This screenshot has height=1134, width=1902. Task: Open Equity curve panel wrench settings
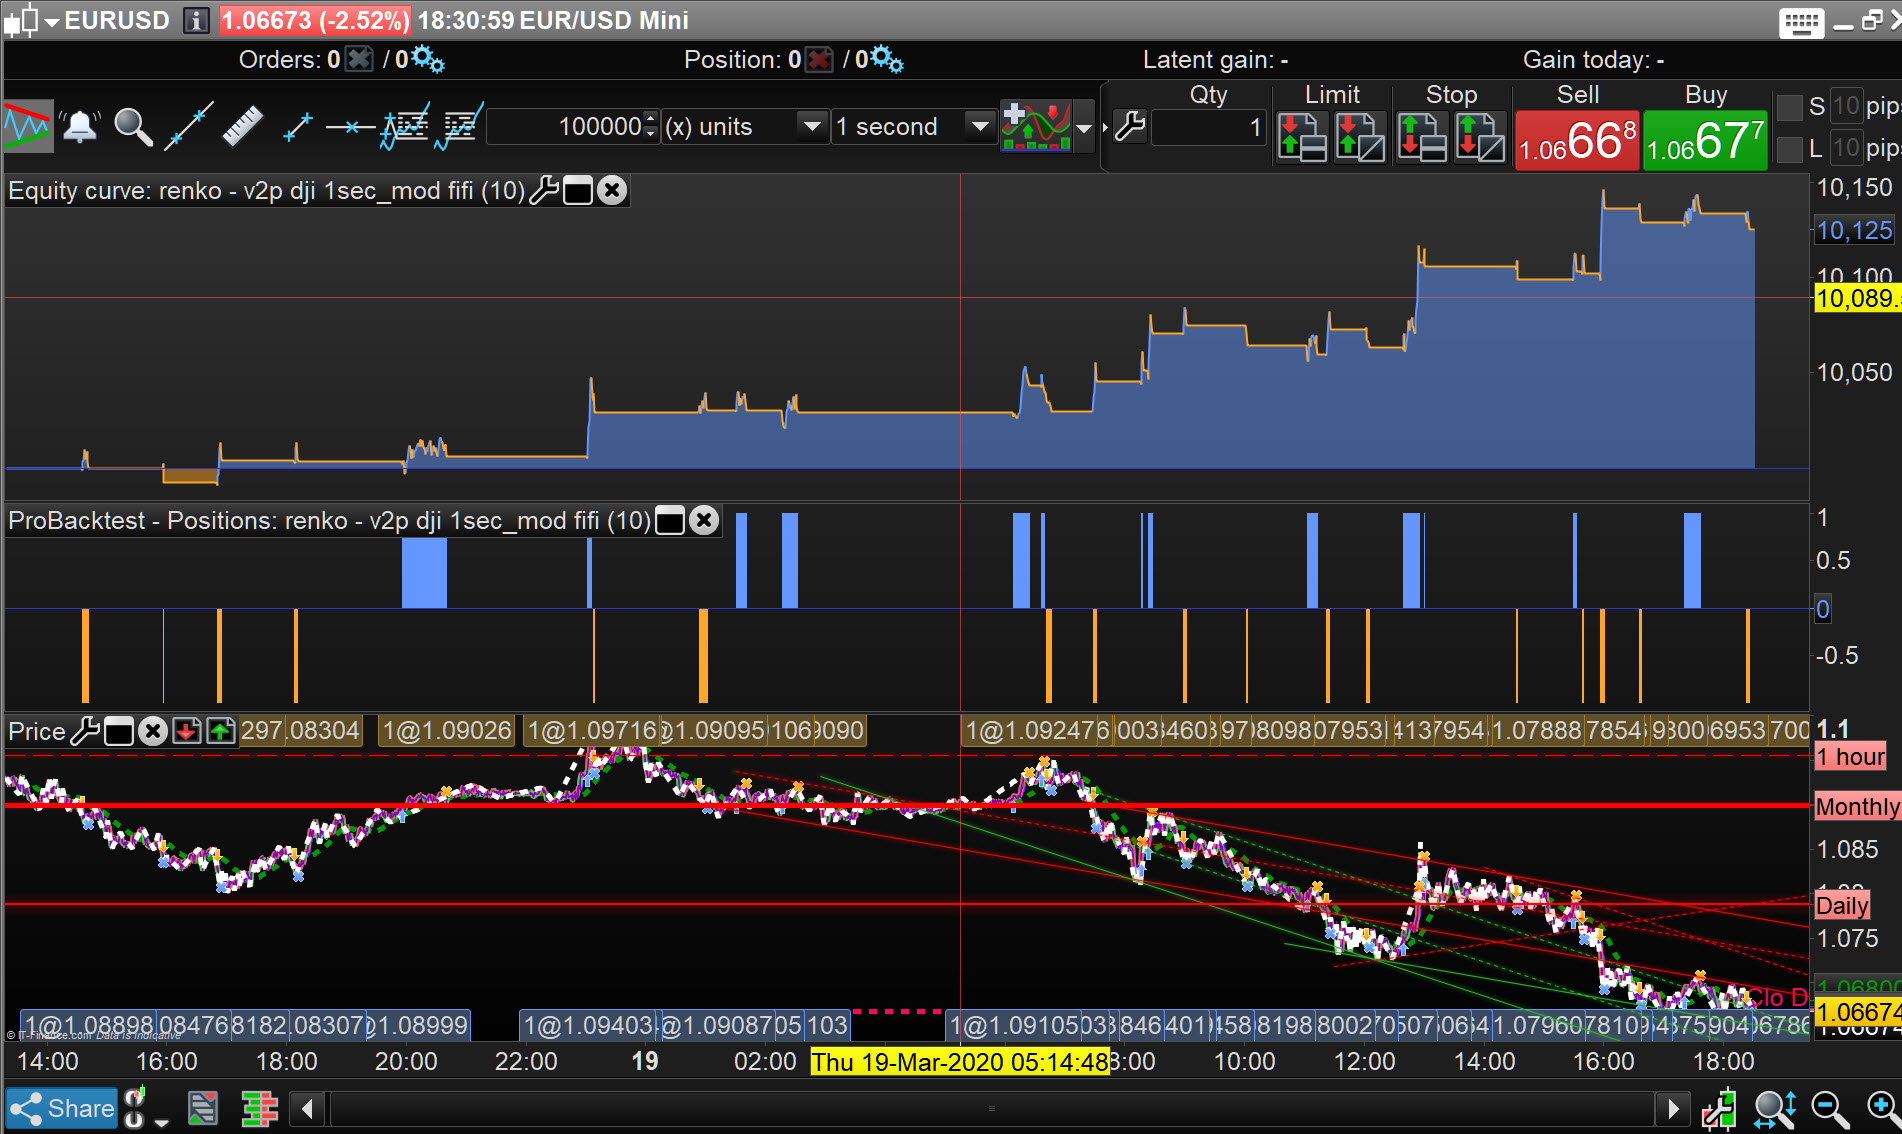point(544,190)
